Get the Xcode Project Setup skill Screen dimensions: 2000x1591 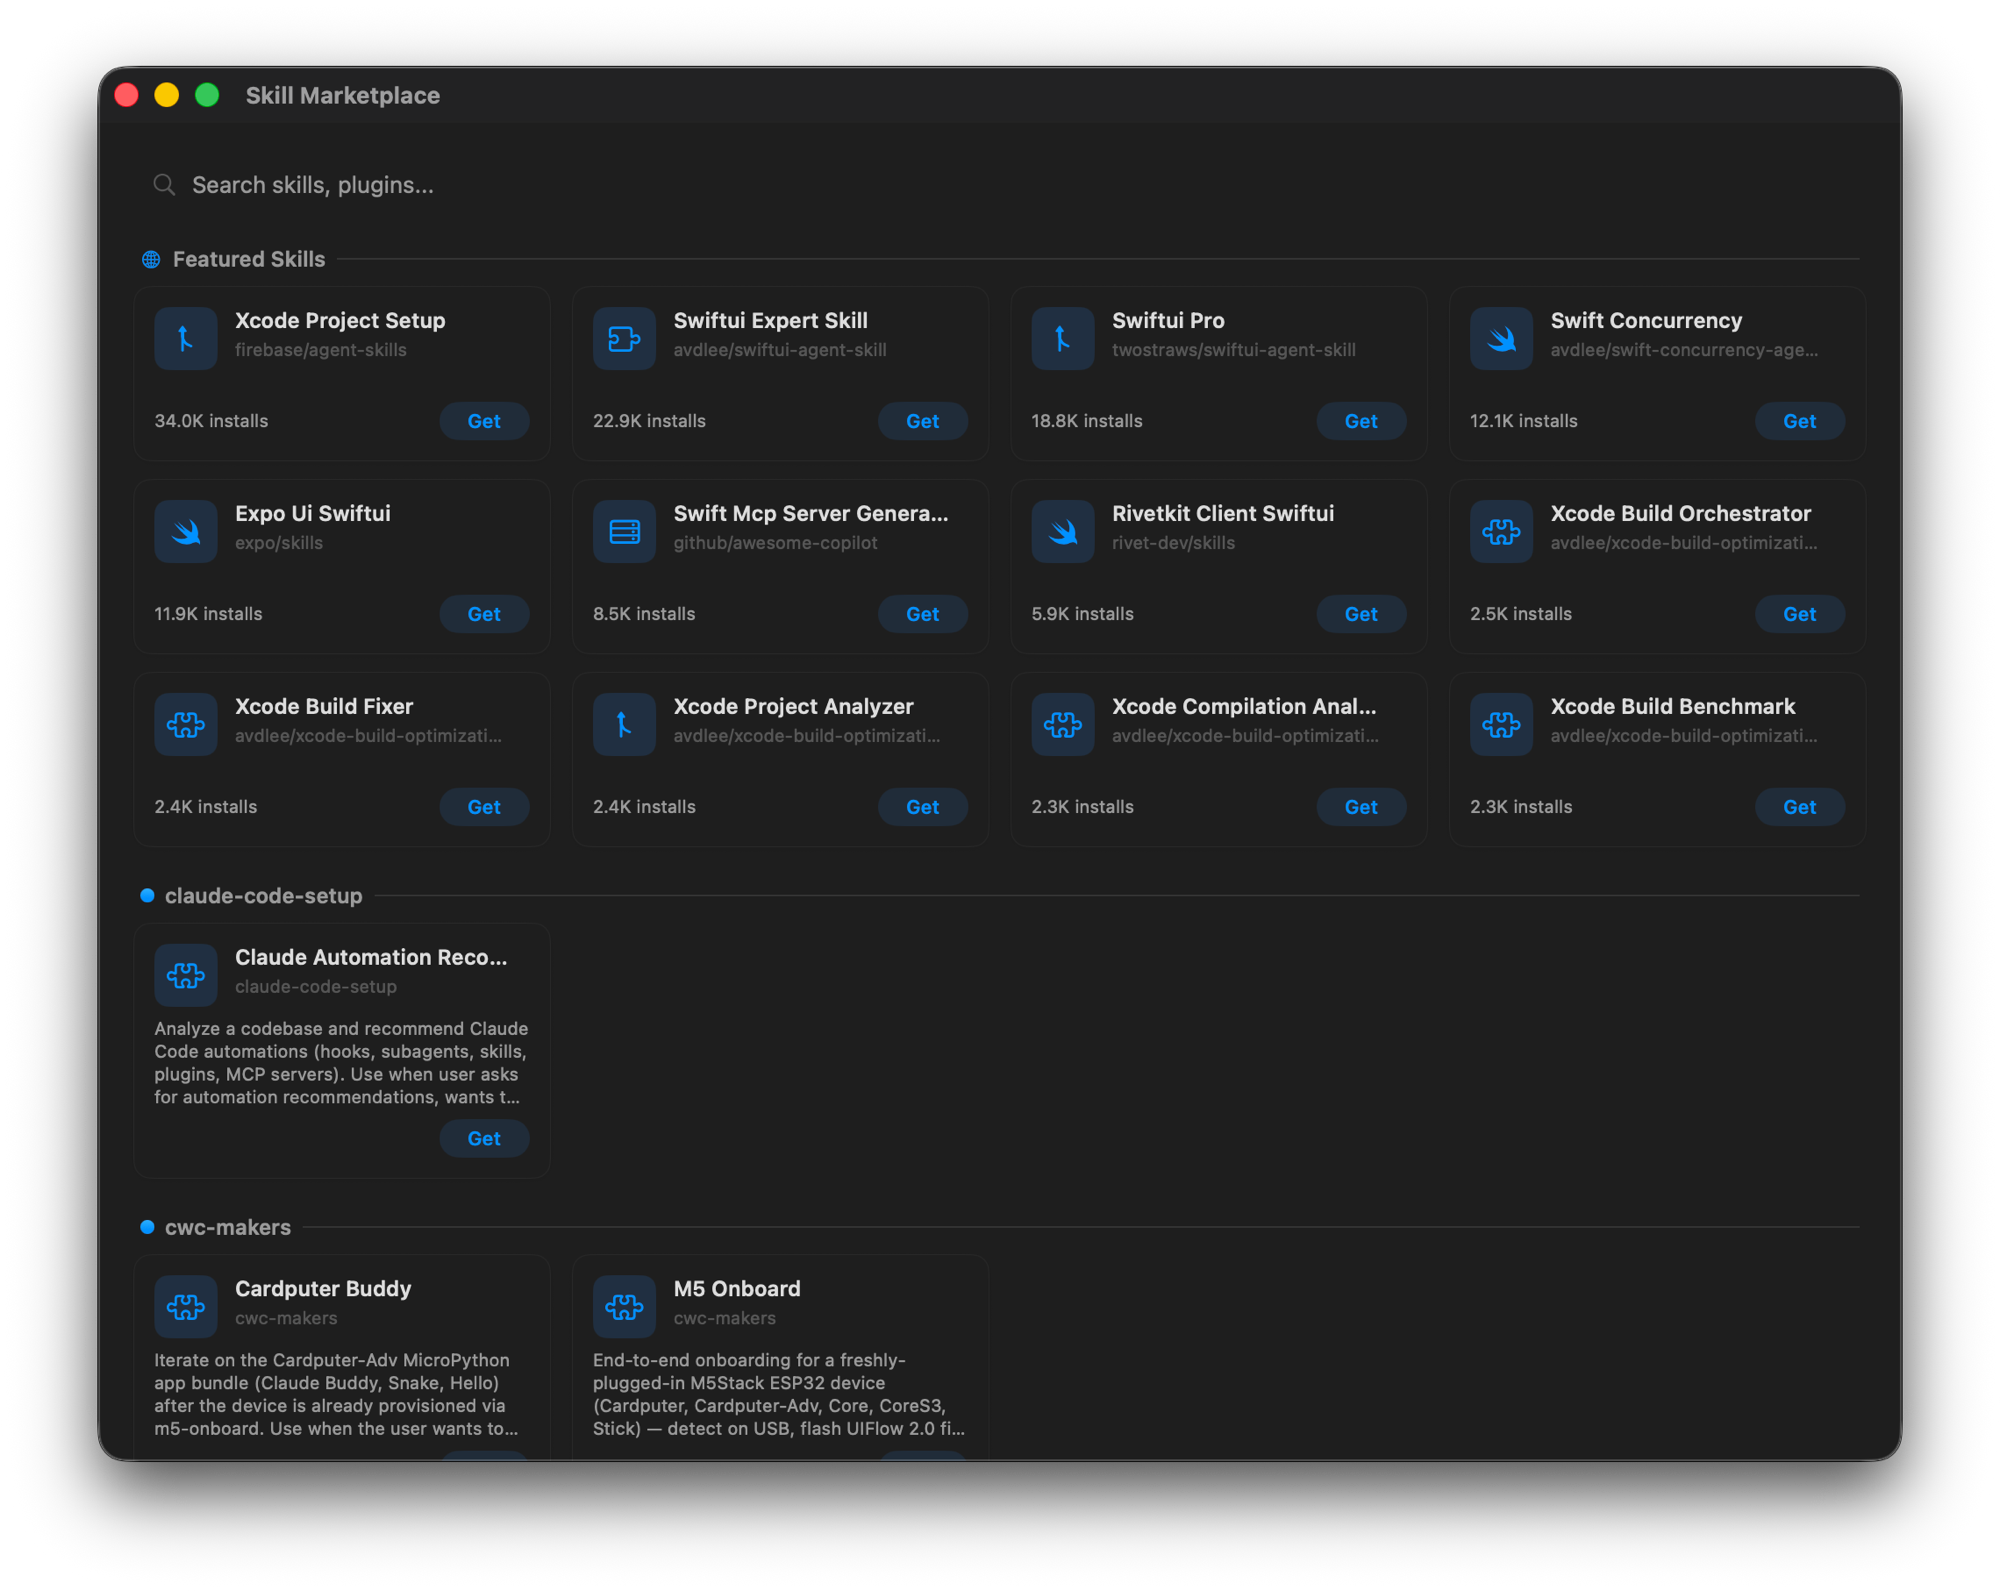484,421
